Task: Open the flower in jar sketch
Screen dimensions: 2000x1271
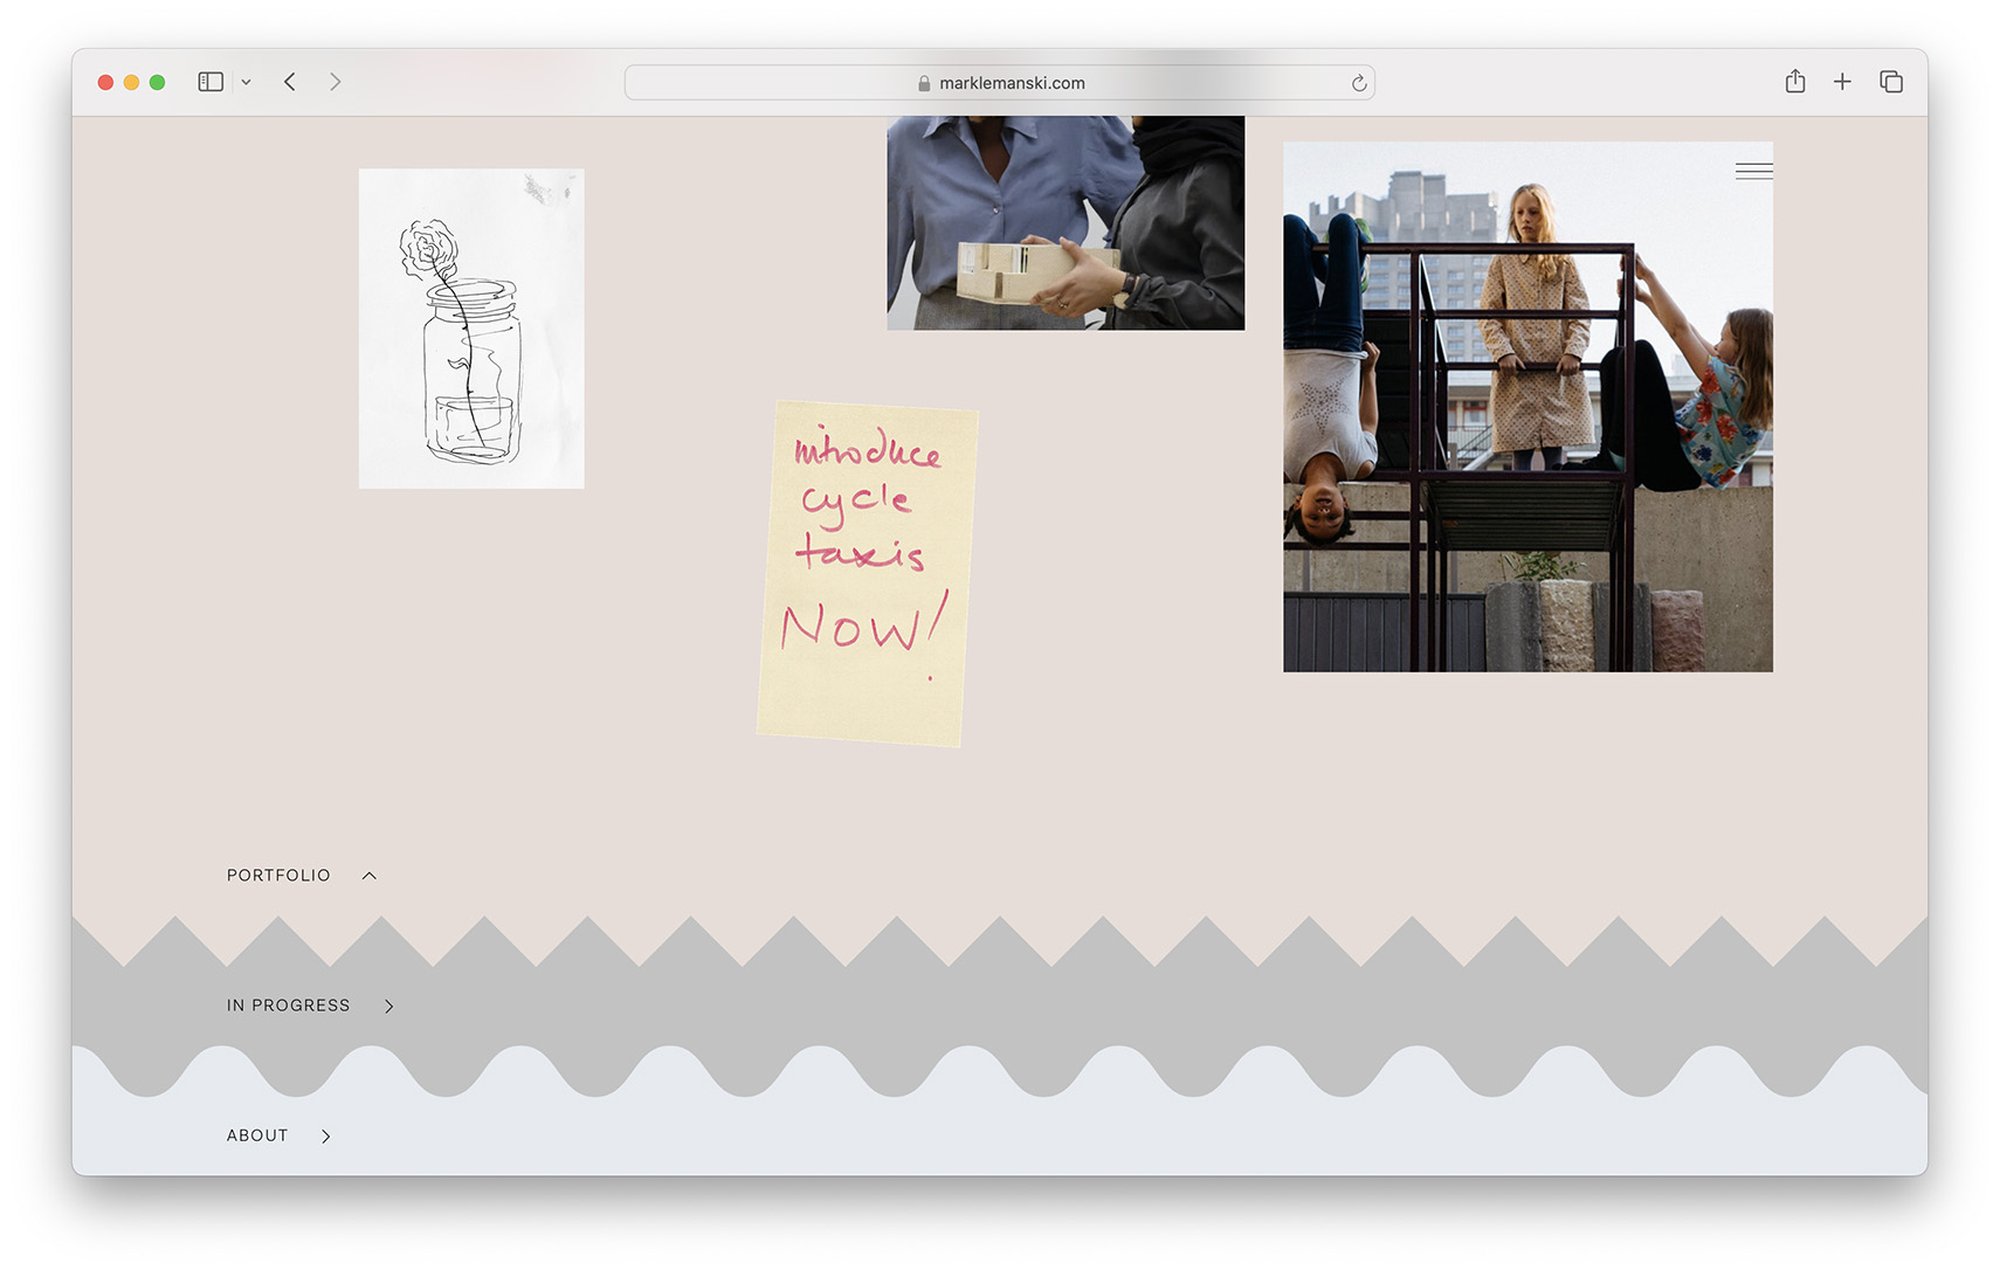Action: (471, 328)
